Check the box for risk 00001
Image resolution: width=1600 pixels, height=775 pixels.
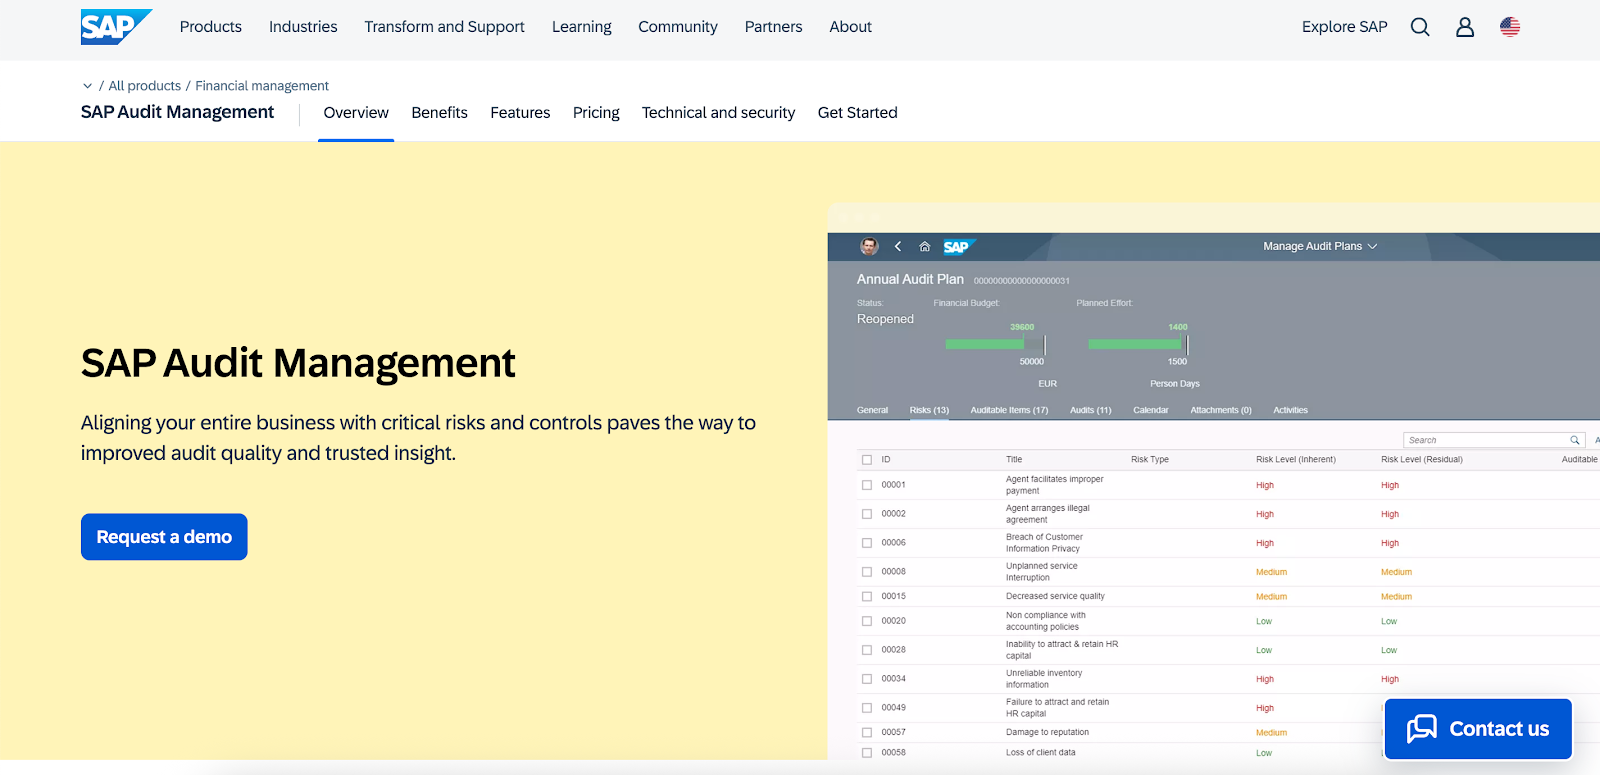(867, 485)
